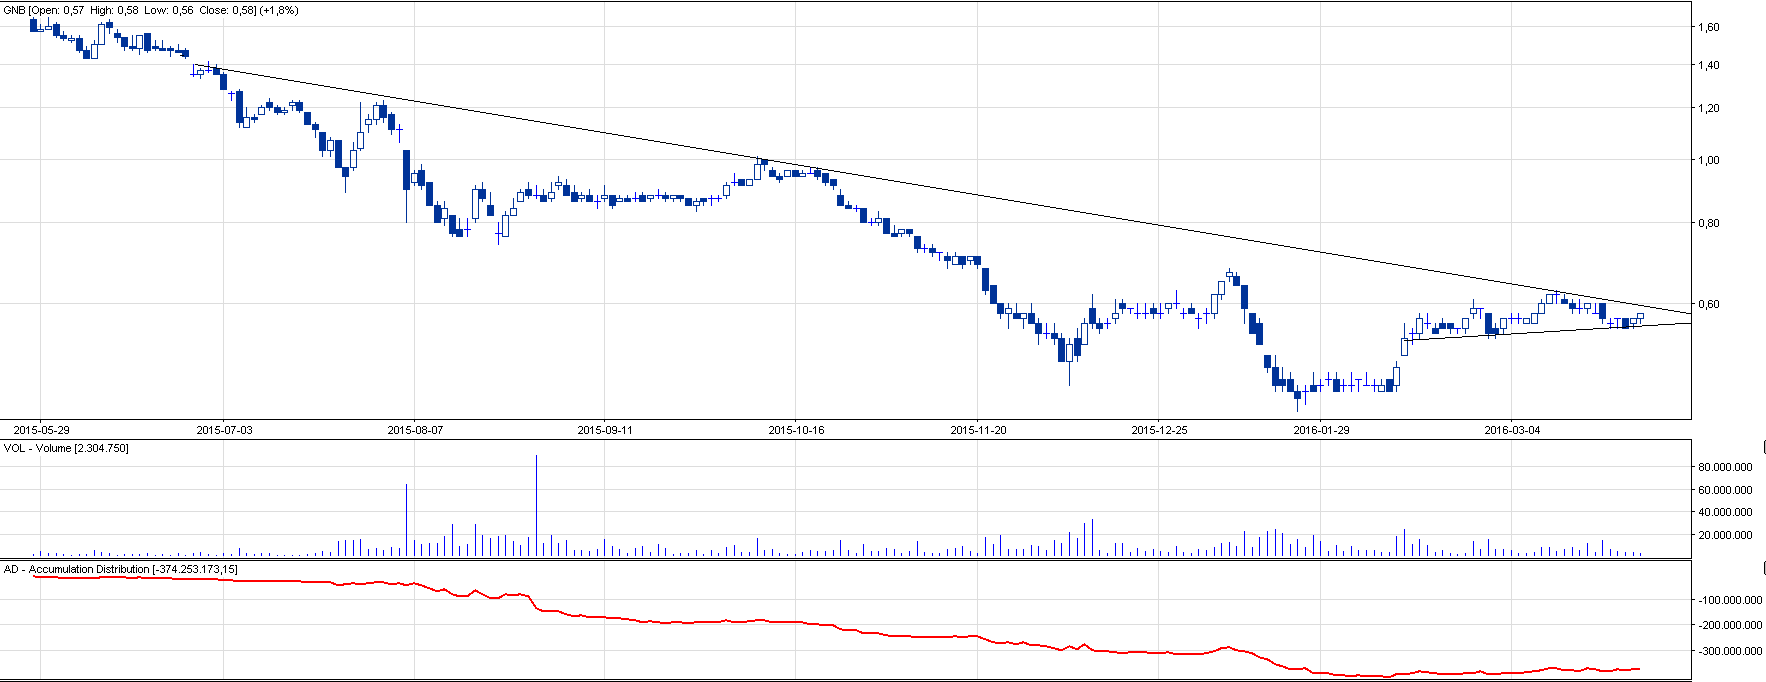Select the VOL - Volume panel label
This screenshot has height=682, width=1766.
coord(66,448)
